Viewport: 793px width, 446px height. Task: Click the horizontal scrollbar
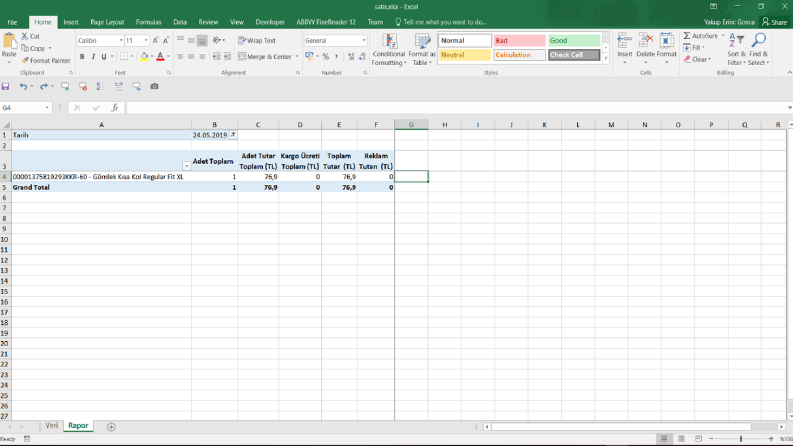[622, 427]
